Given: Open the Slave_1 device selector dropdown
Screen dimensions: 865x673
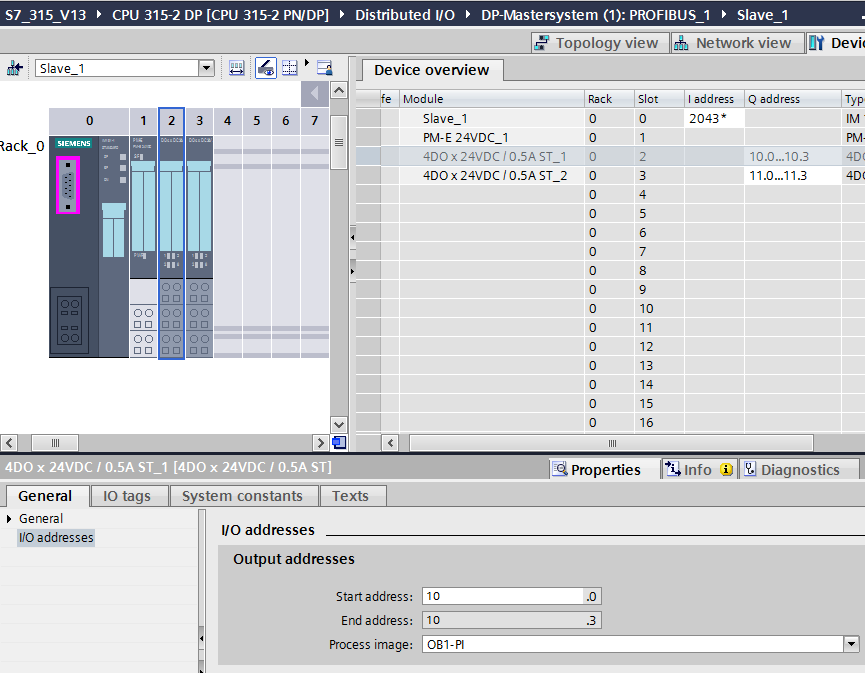Looking at the screenshot, I should point(207,68).
